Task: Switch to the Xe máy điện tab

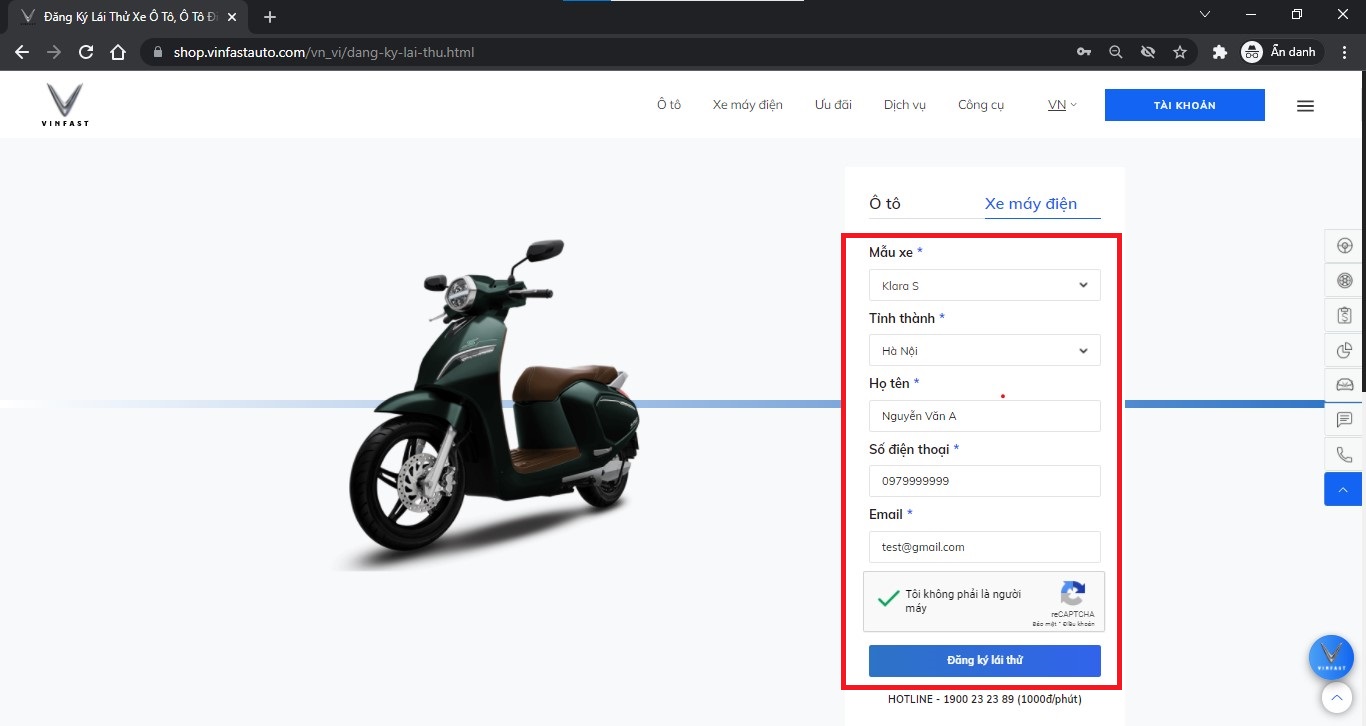Action: tap(1031, 203)
